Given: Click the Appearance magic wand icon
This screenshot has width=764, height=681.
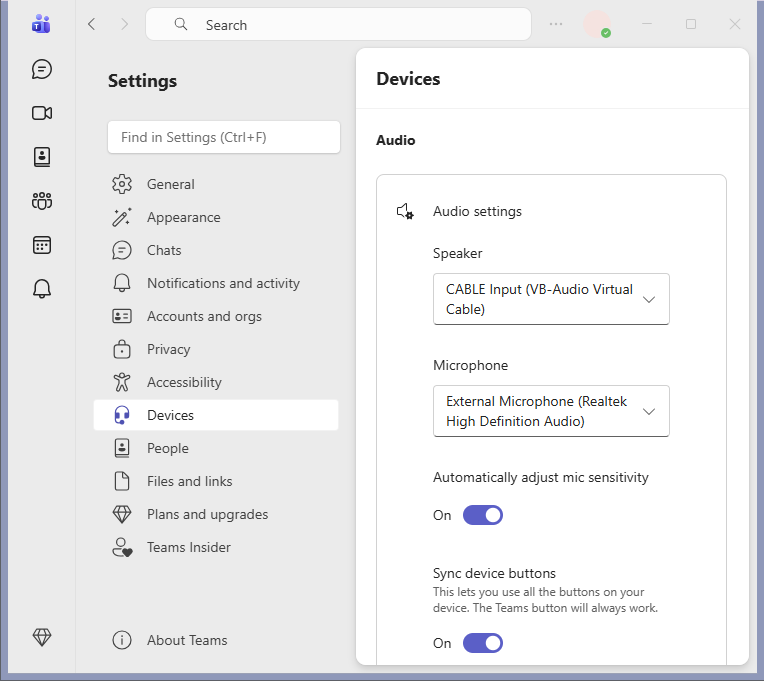Looking at the screenshot, I should [122, 217].
